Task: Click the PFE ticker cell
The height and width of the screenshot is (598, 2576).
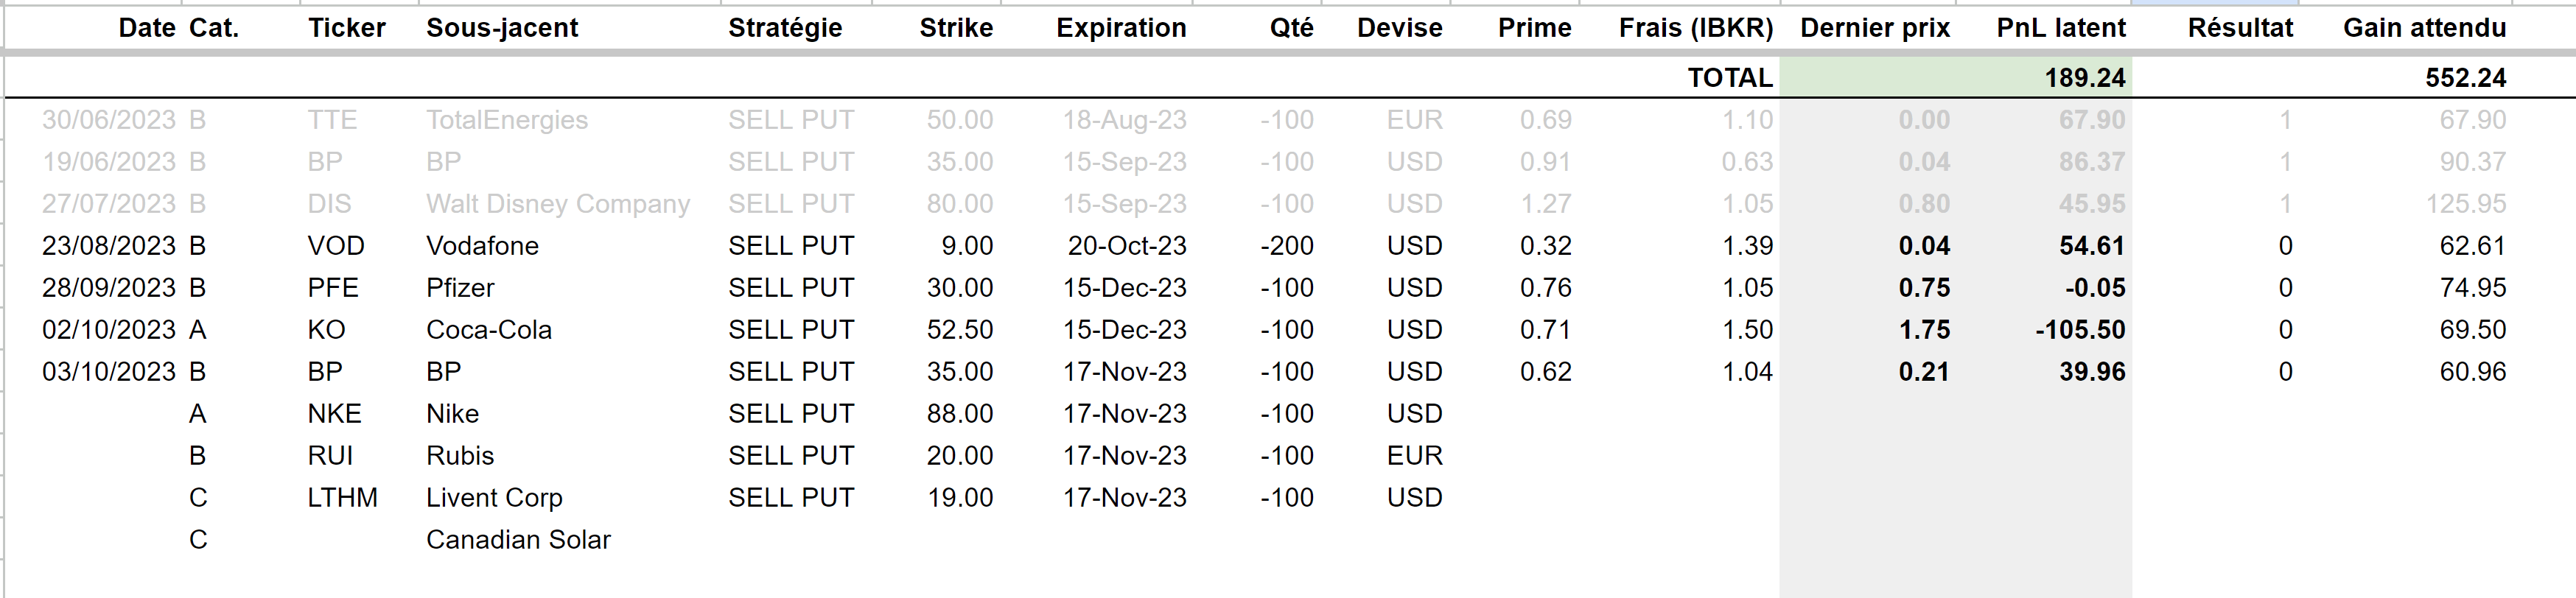Action: tap(332, 288)
